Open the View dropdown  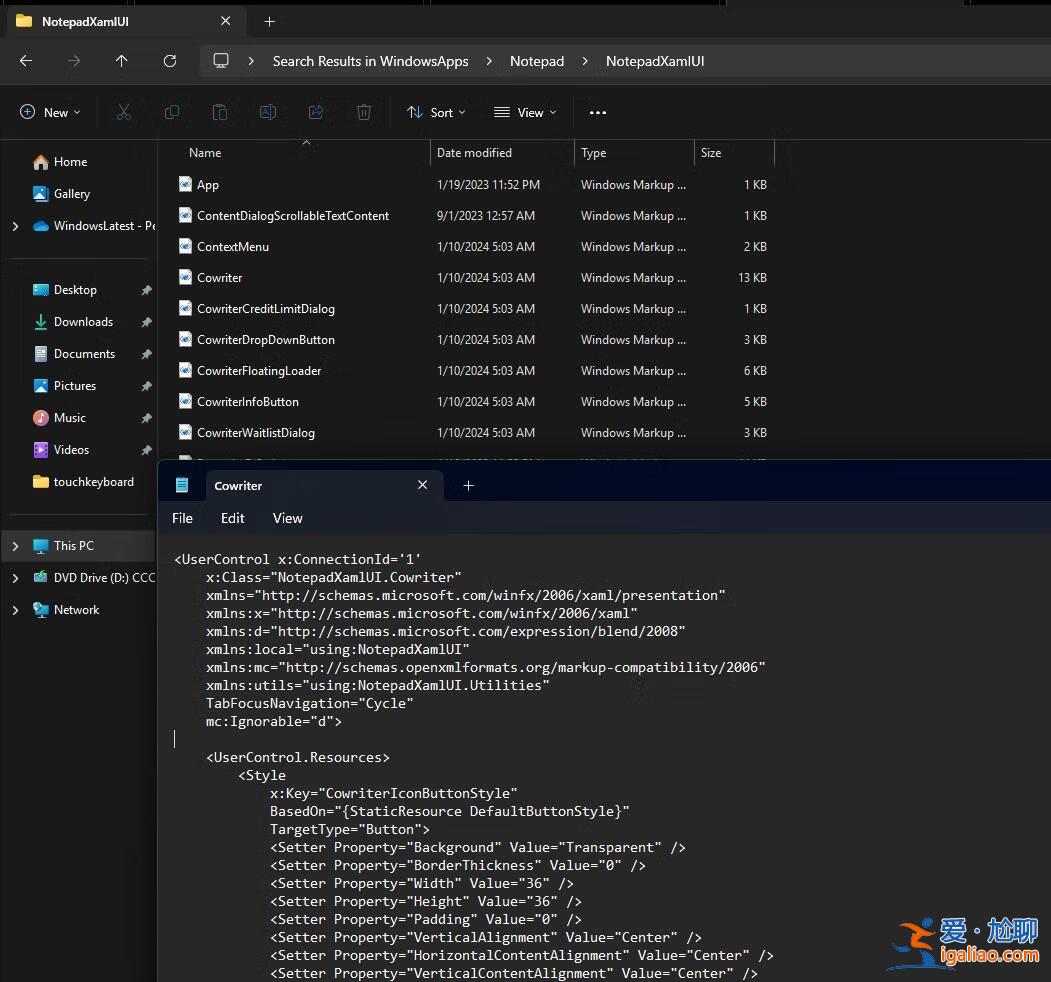524,112
